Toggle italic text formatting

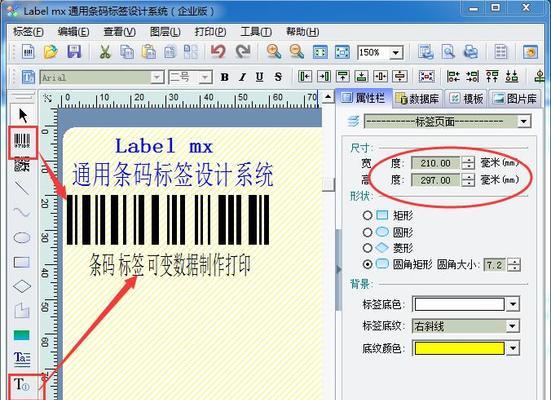coord(242,77)
